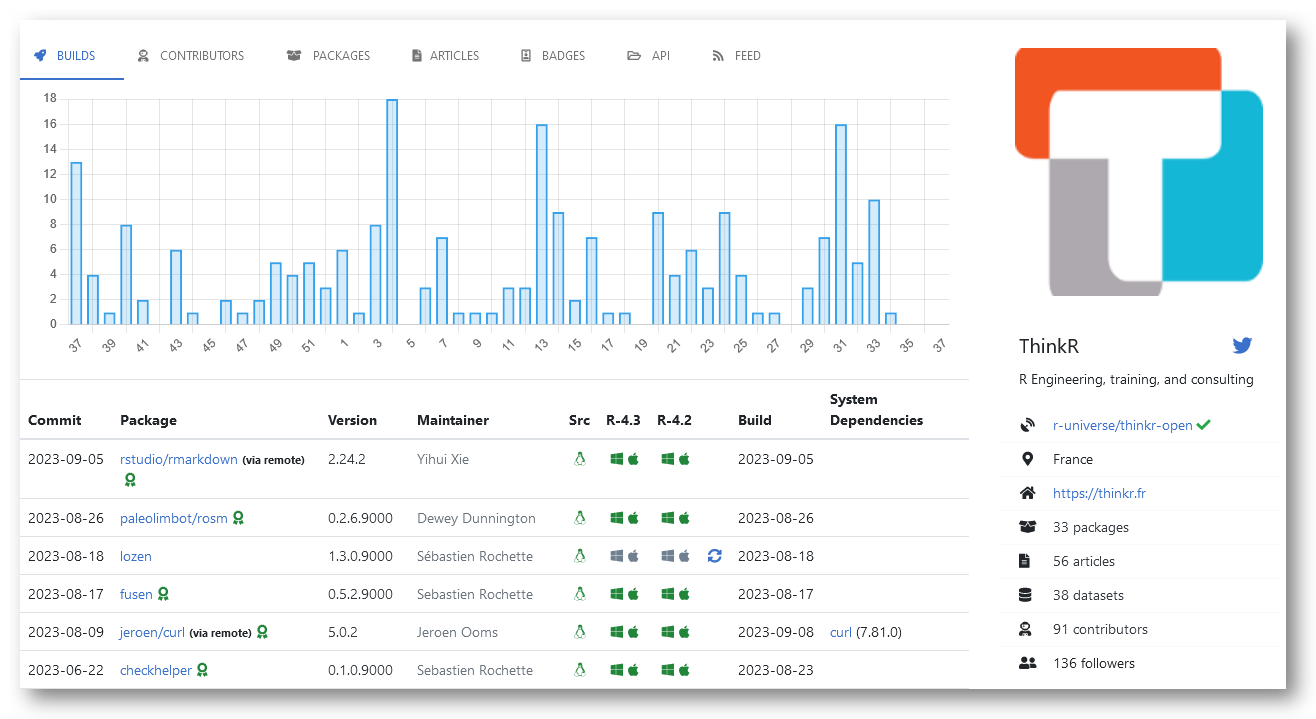Open the rstudio/rmarkdown package link
The height and width of the screenshot is (719, 1316).
[178, 459]
